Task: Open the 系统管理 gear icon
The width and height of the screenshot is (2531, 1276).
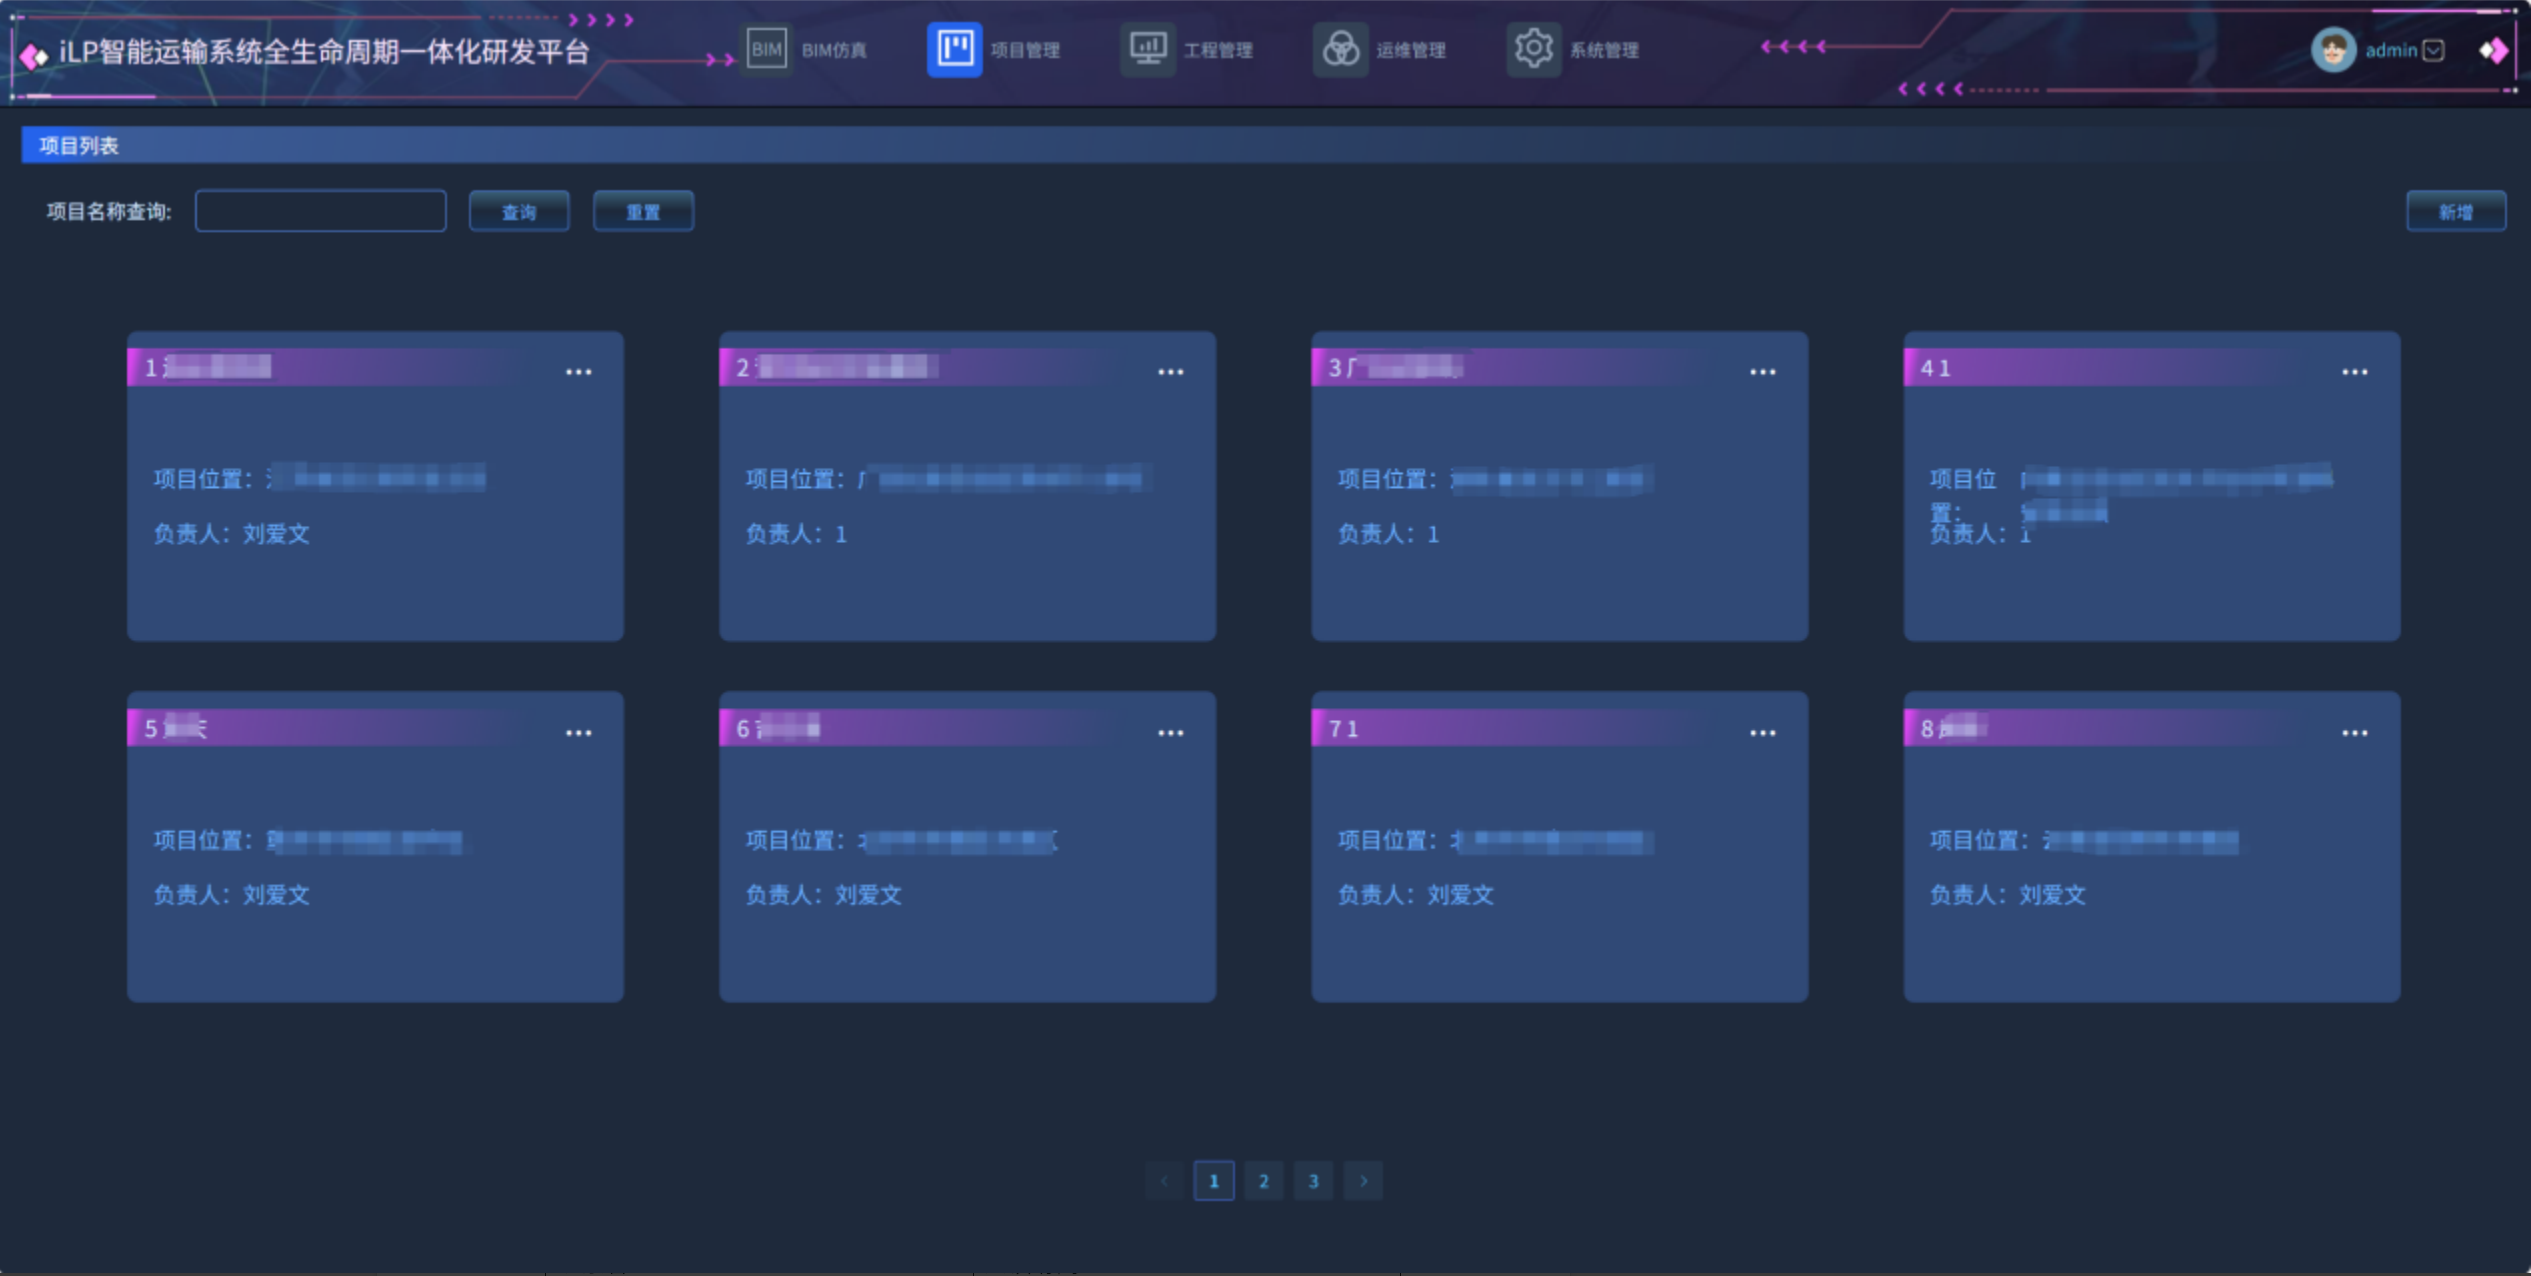Action: click(1533, 49)
